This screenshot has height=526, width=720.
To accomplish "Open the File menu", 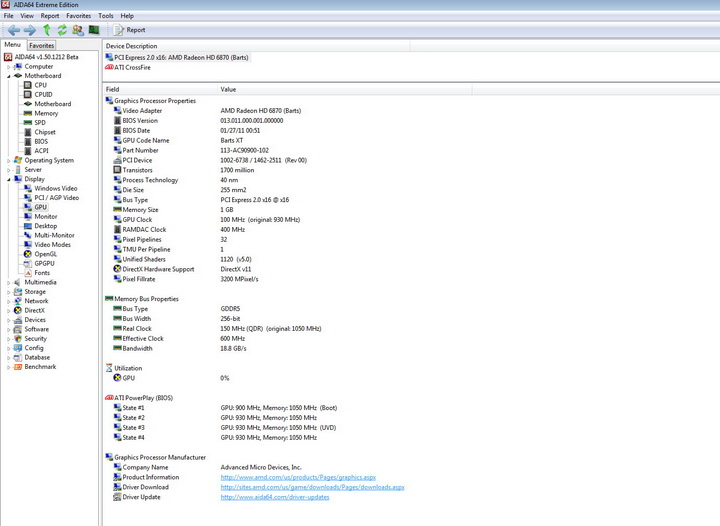I will (x=8, y=16).
